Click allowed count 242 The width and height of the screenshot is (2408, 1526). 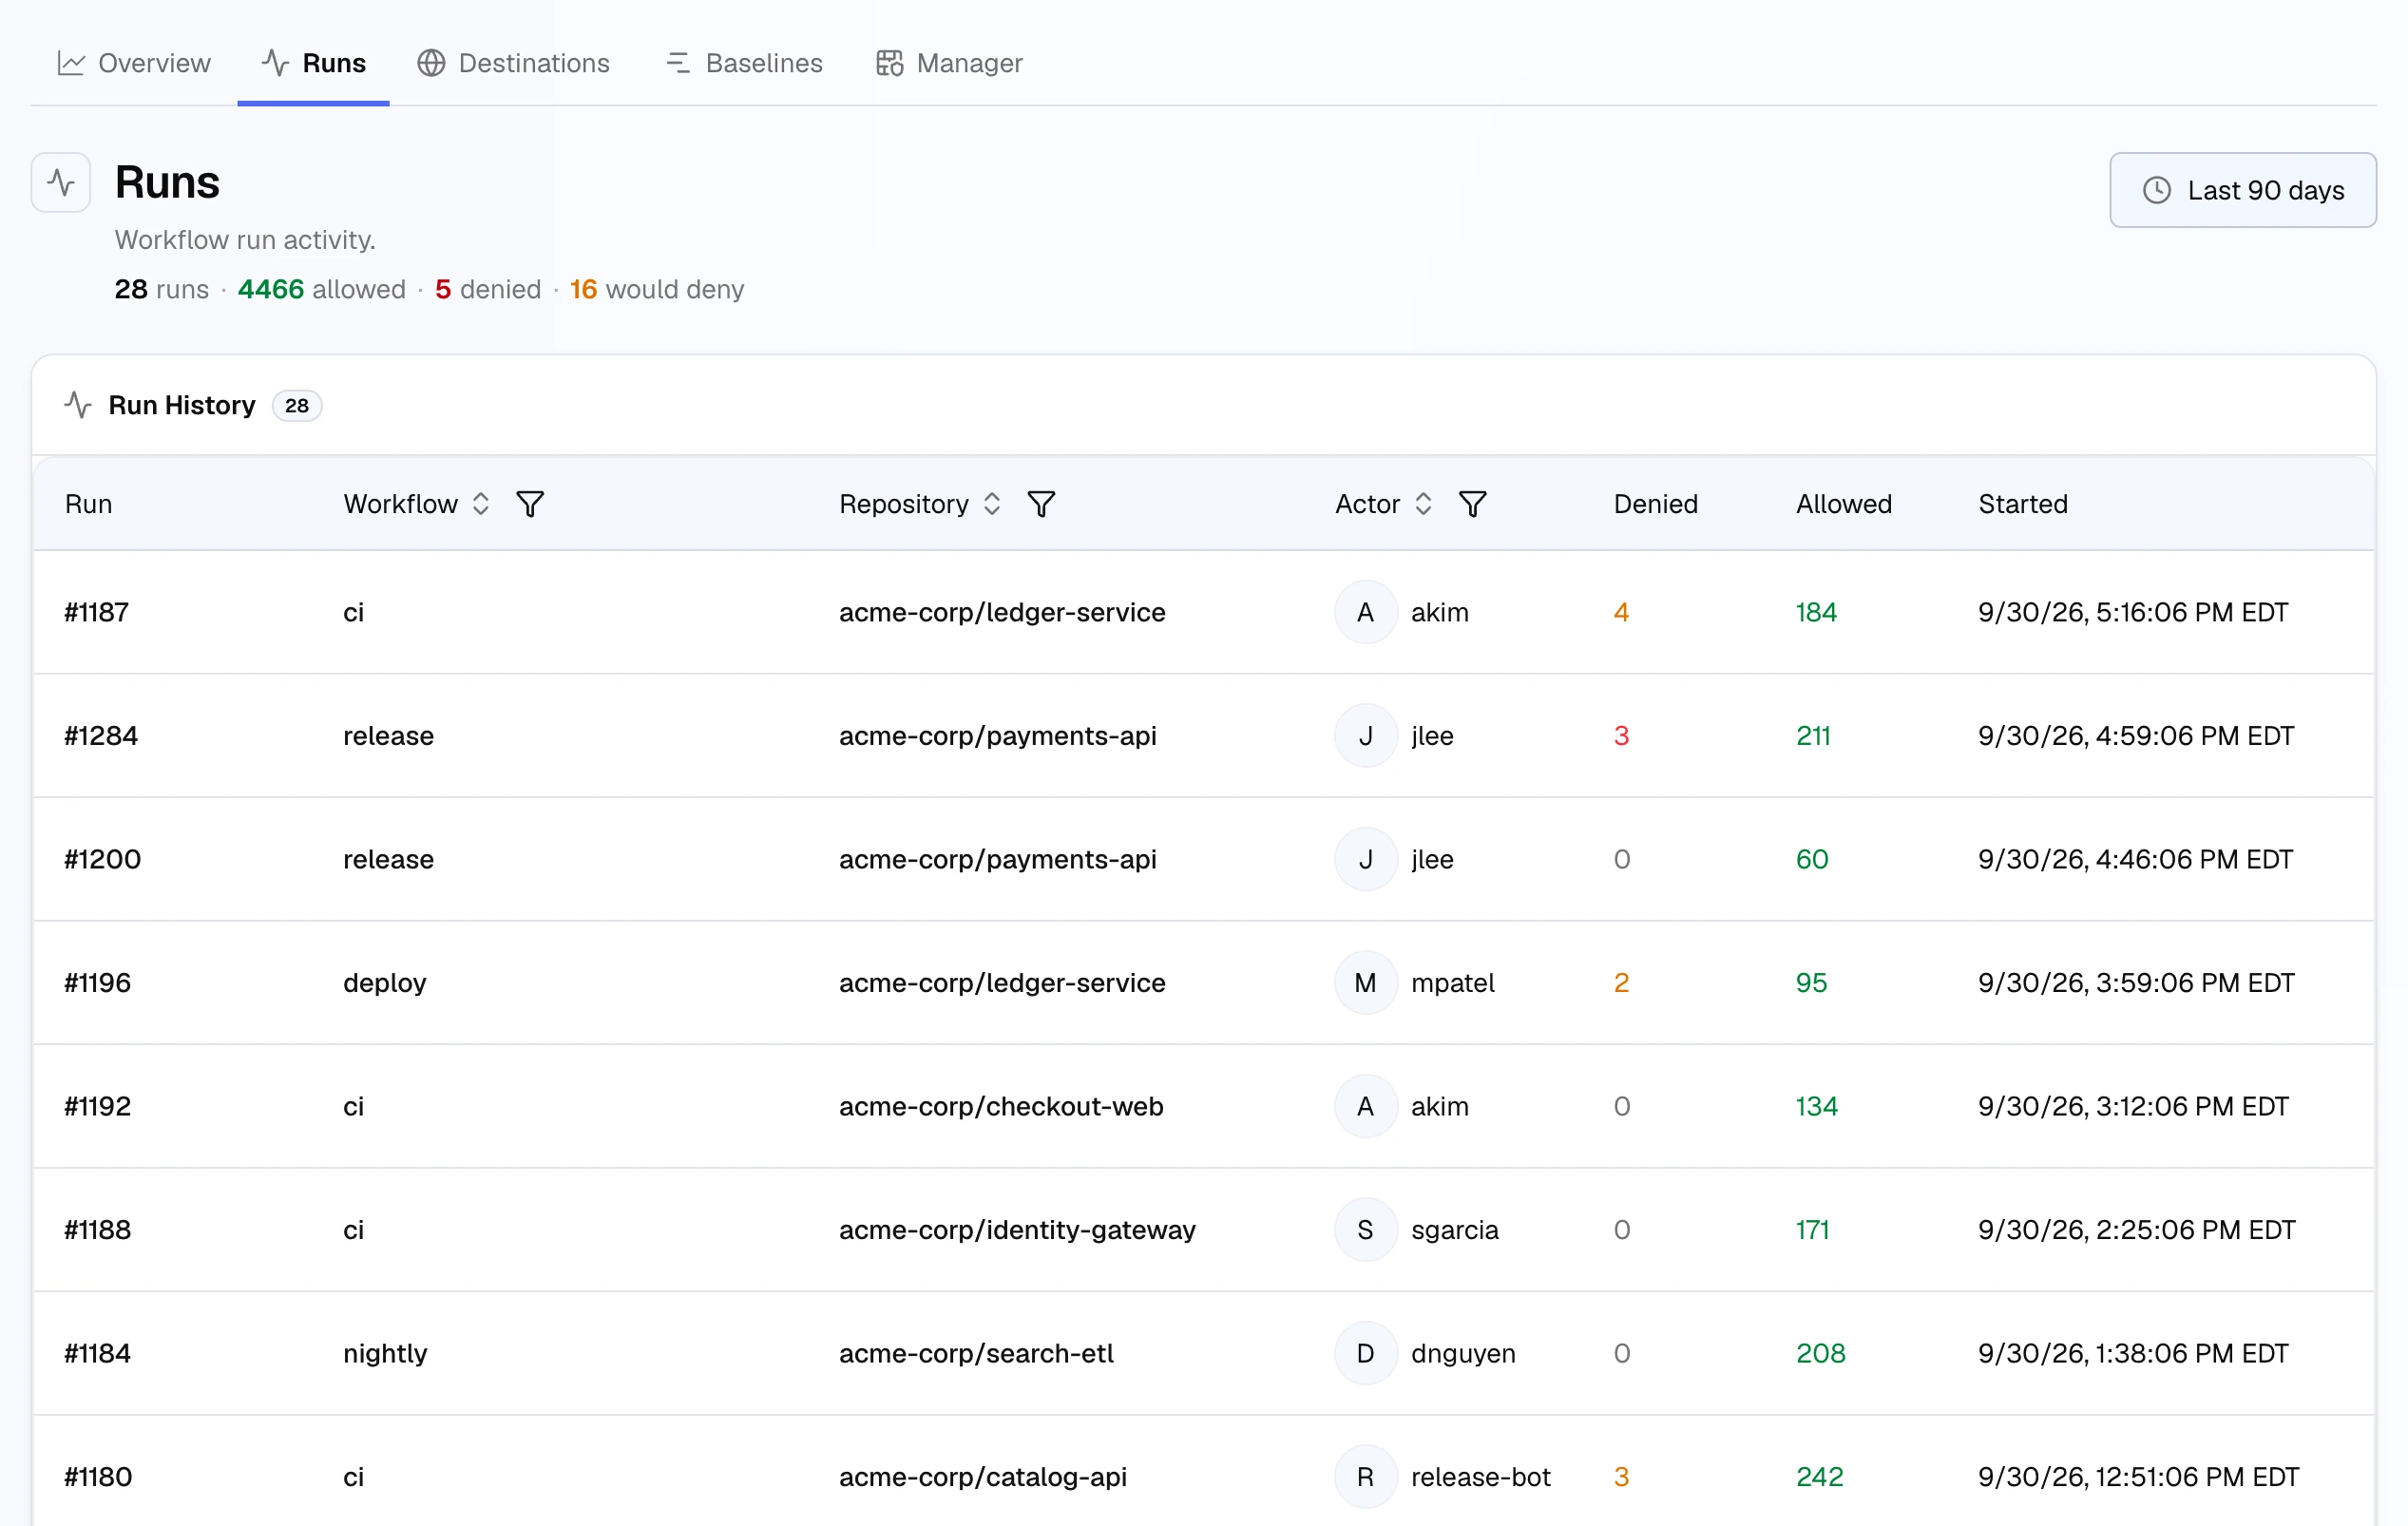1820,1477
